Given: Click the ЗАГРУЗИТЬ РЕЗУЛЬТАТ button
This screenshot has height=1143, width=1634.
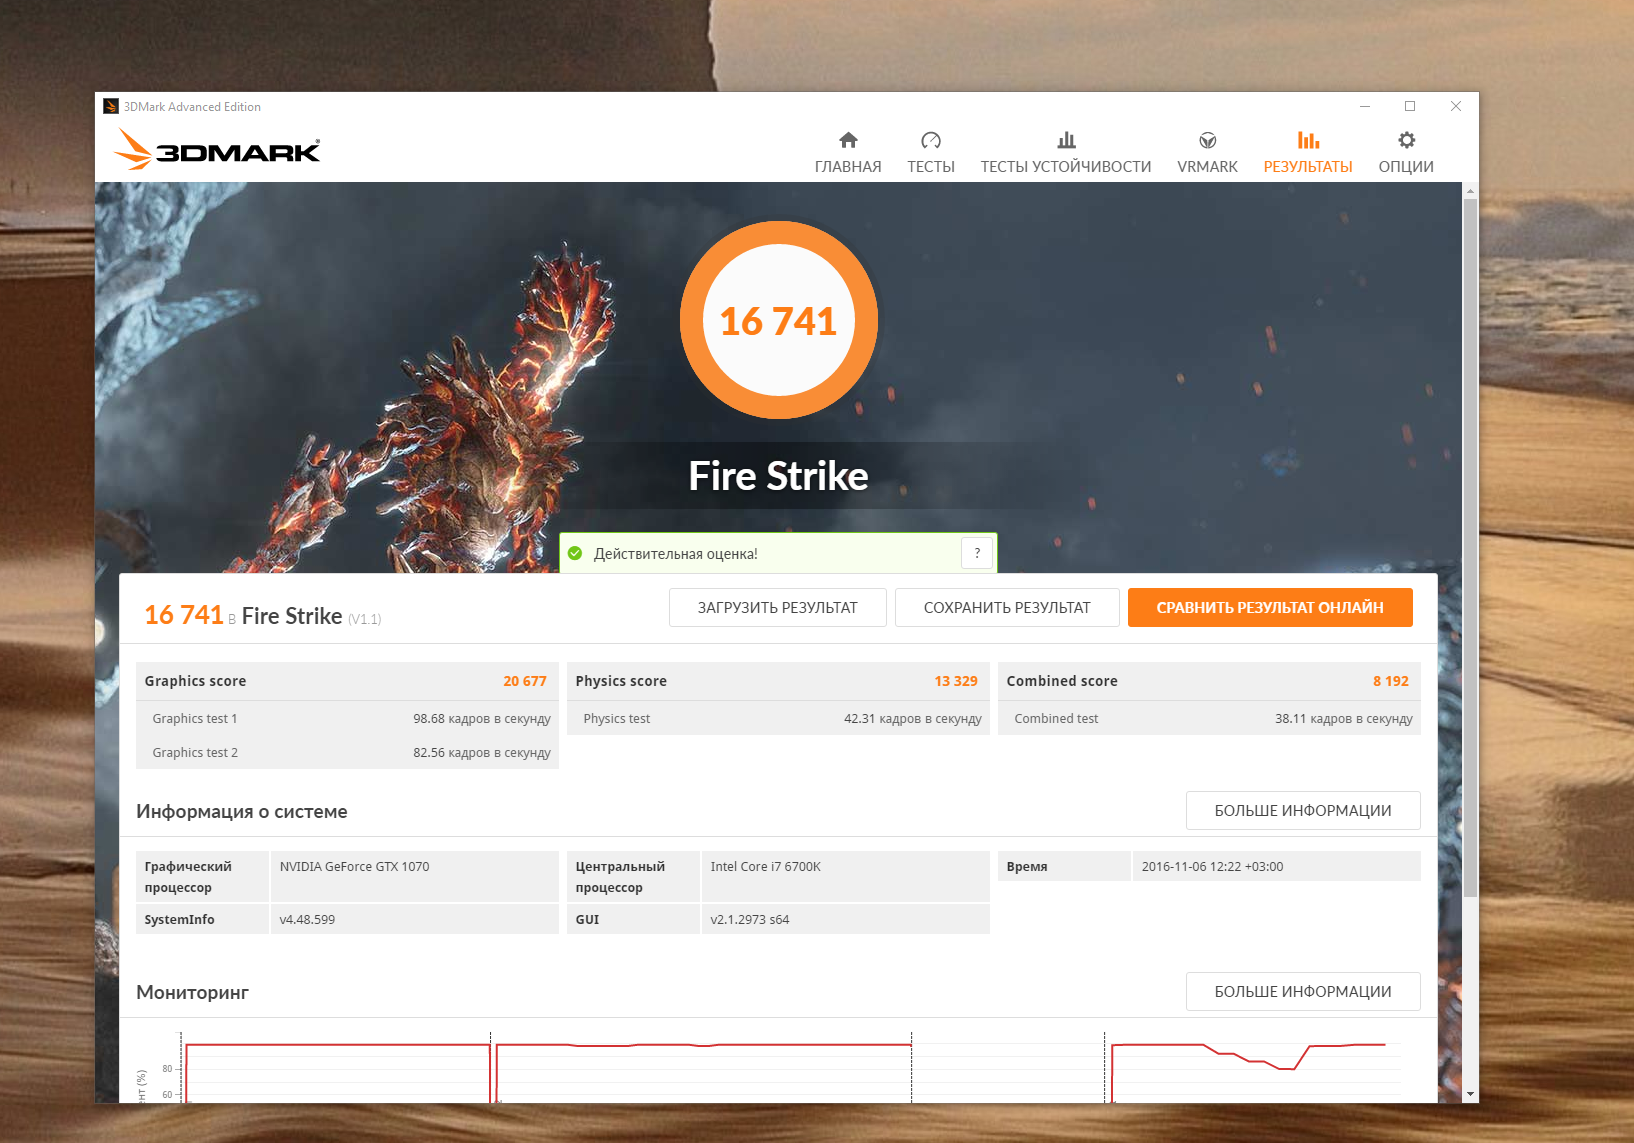Looking at the screenshot, I should (778, 607).
